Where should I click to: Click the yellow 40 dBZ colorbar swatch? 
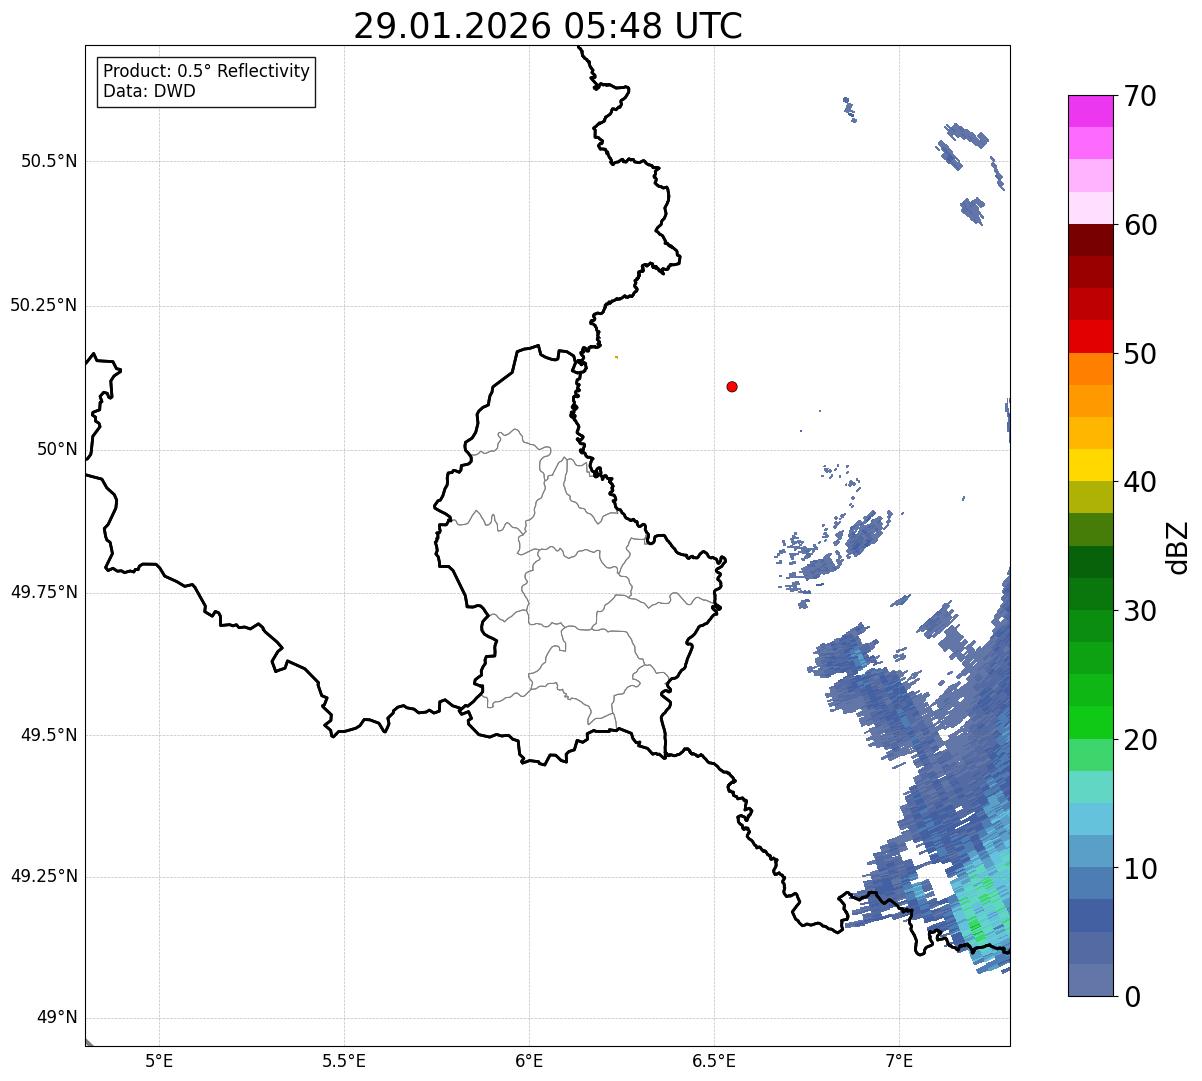pos(1090,465)
